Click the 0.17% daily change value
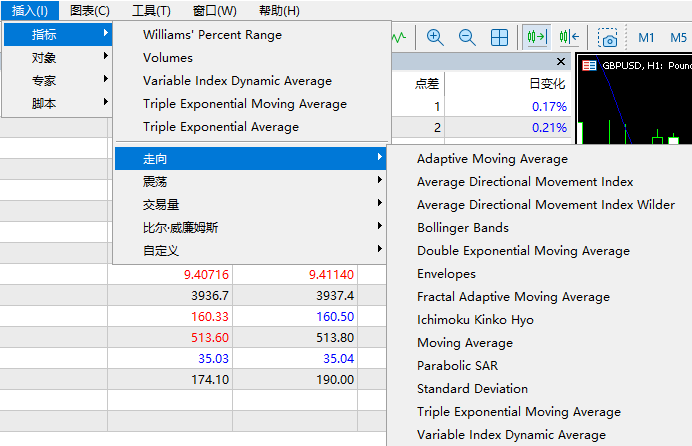 click(x=549, y=106)
